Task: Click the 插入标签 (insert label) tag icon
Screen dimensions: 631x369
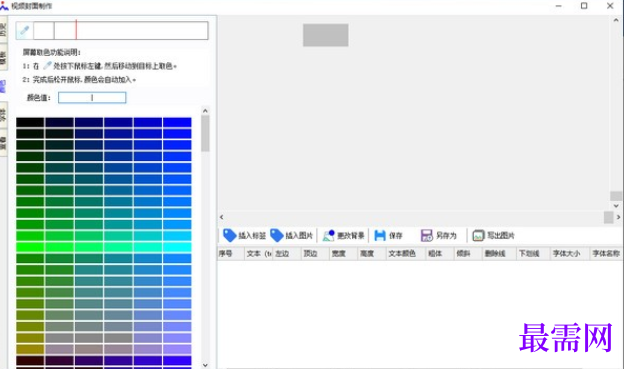Action: click(x=229, y=235)
